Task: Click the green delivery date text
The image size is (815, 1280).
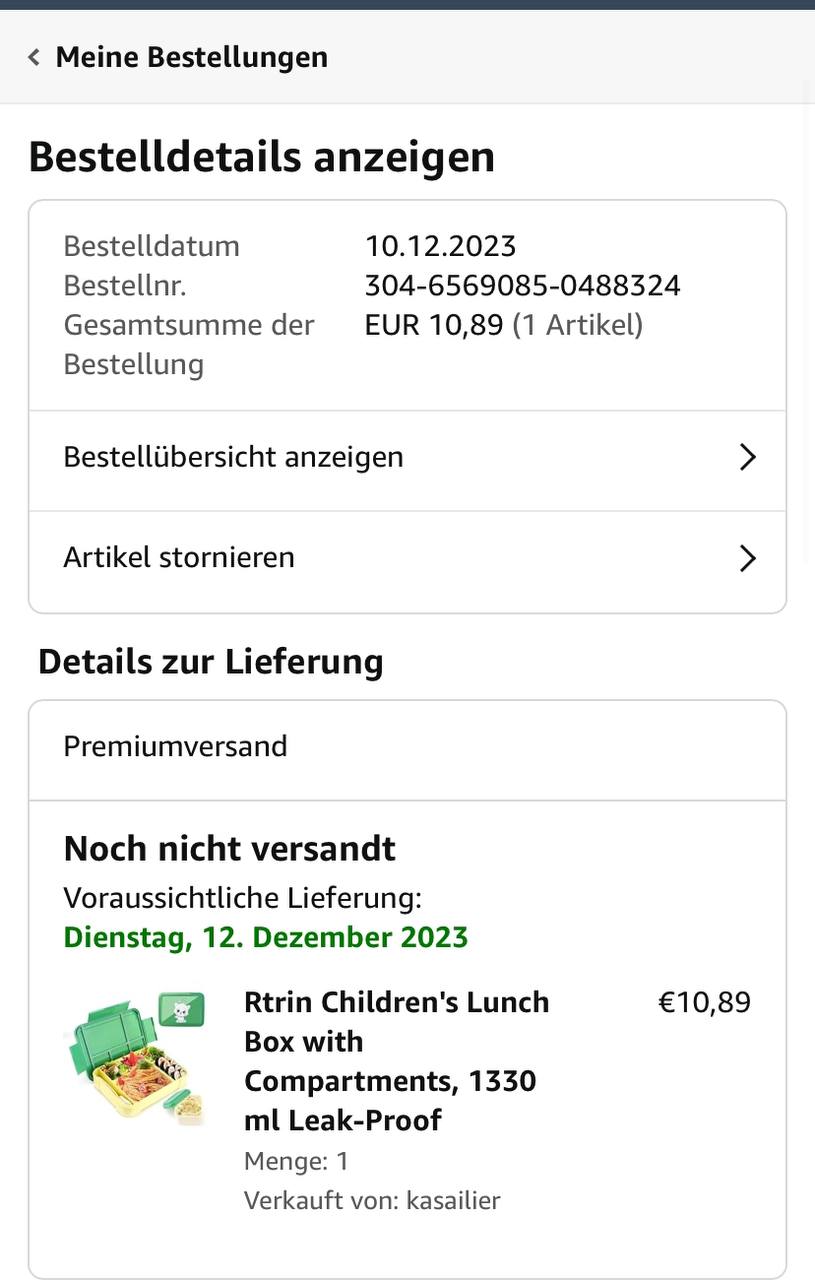Action: pyautogui.click(x=265, y=937)
